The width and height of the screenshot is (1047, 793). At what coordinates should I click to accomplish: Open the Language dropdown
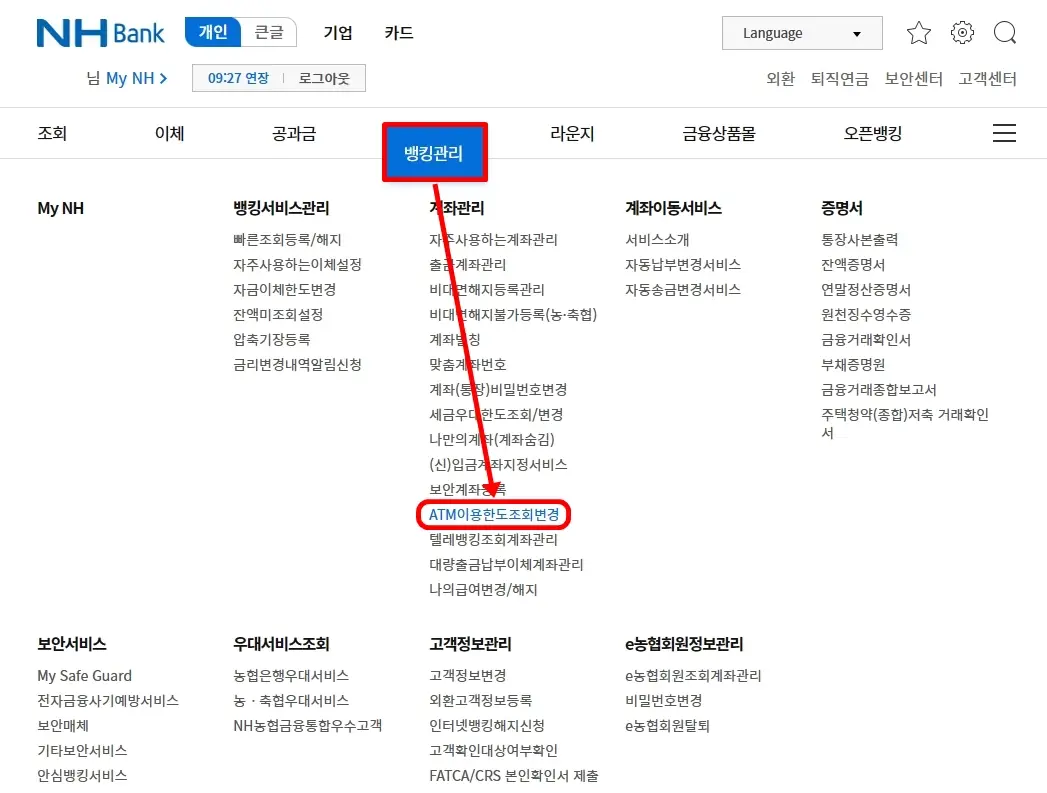(801, 32)
